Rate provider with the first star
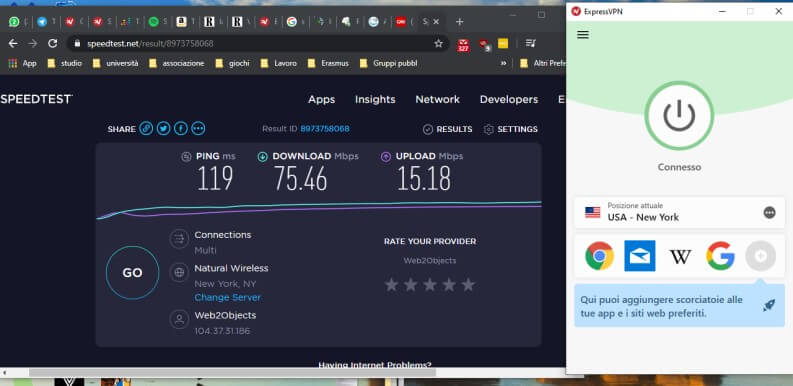 pyautogui.click(x=391, y=284)
